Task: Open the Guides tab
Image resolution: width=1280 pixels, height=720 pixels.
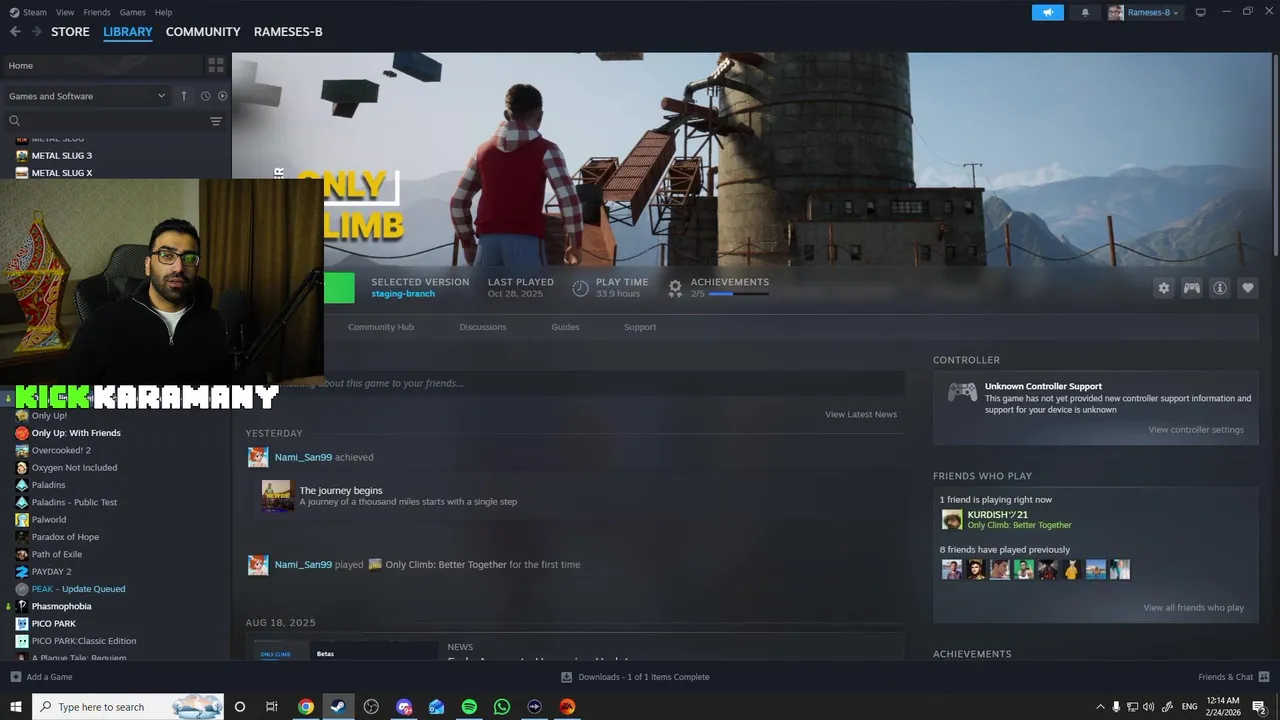Action: pyautogui.click(x=565, y=327)
